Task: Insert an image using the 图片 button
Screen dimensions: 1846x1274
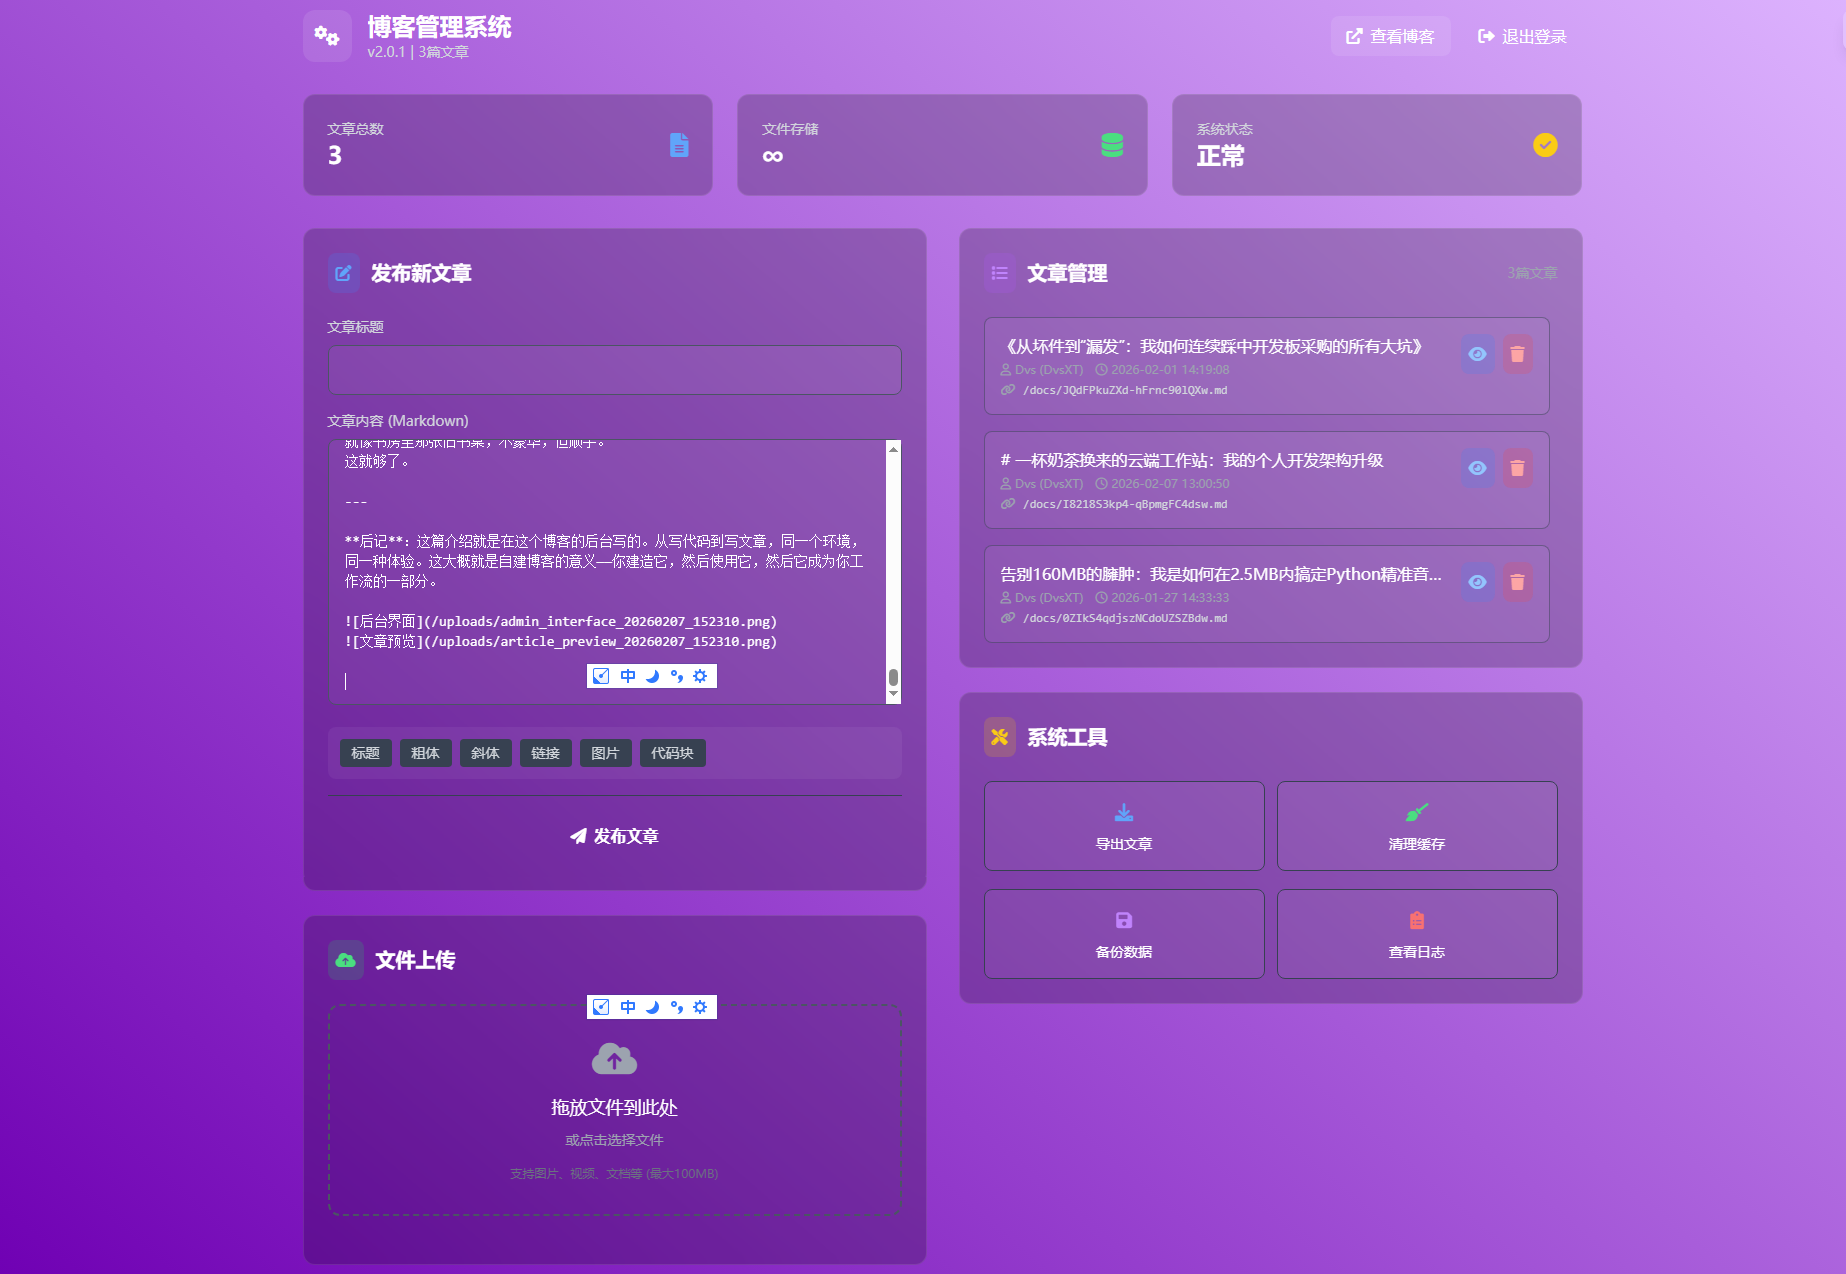Action: (x=605, y=753)
